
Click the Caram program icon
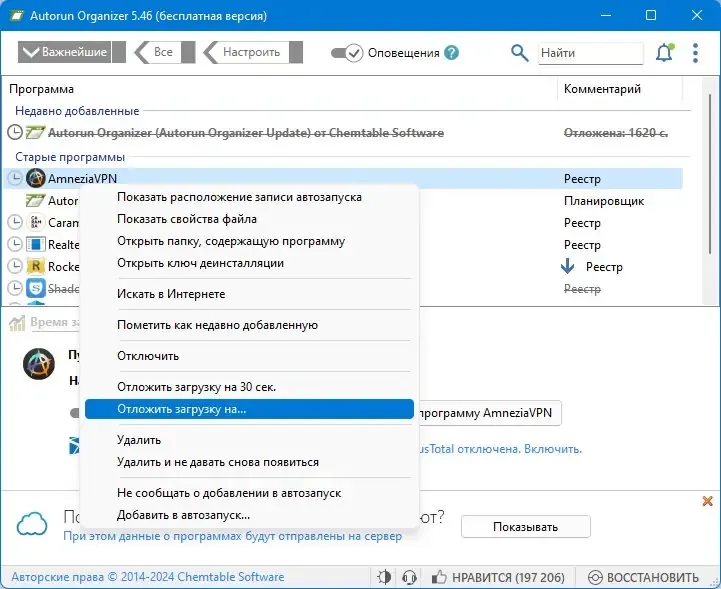point(35,223)
